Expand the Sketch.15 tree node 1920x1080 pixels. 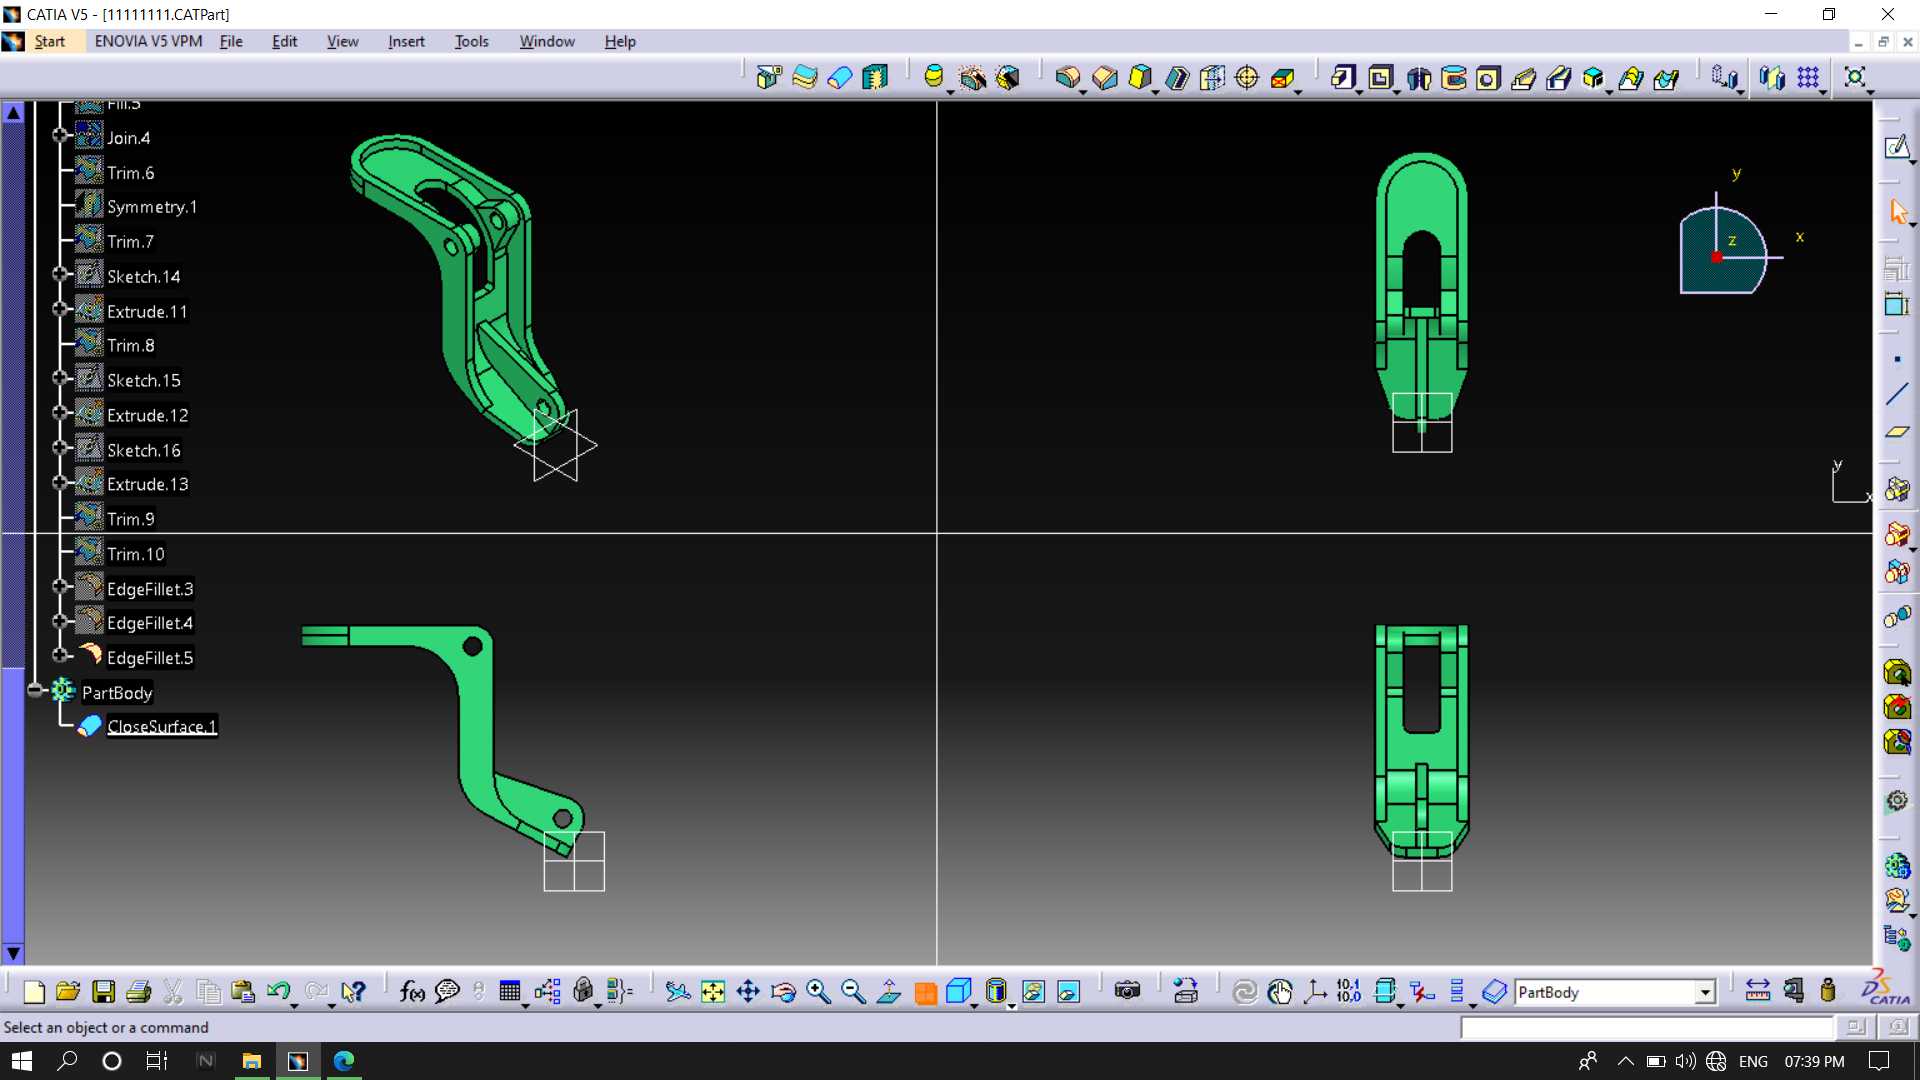click(60, 378)
